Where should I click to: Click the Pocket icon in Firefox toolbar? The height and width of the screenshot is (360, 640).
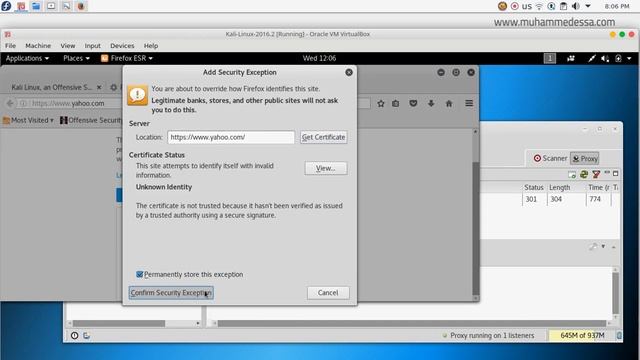413,104
